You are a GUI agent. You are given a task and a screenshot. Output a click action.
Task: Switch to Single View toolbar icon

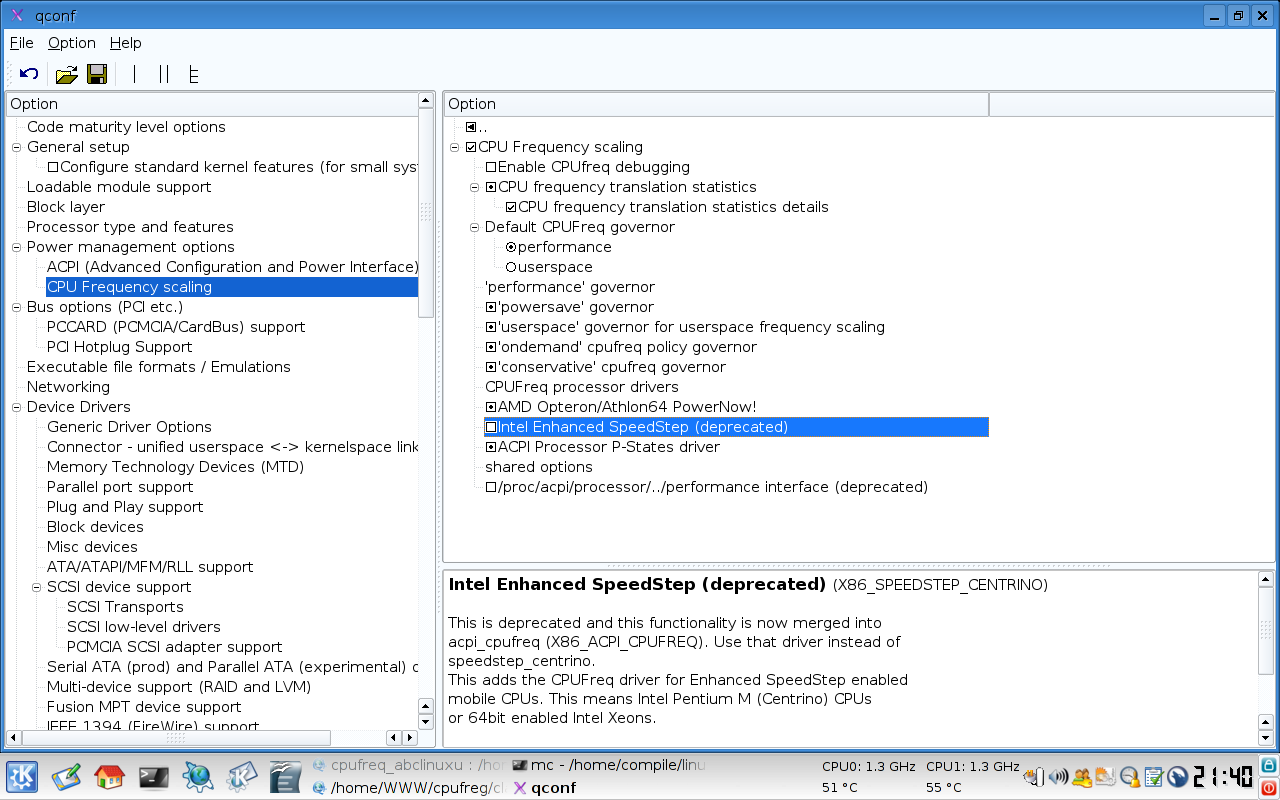135,74
